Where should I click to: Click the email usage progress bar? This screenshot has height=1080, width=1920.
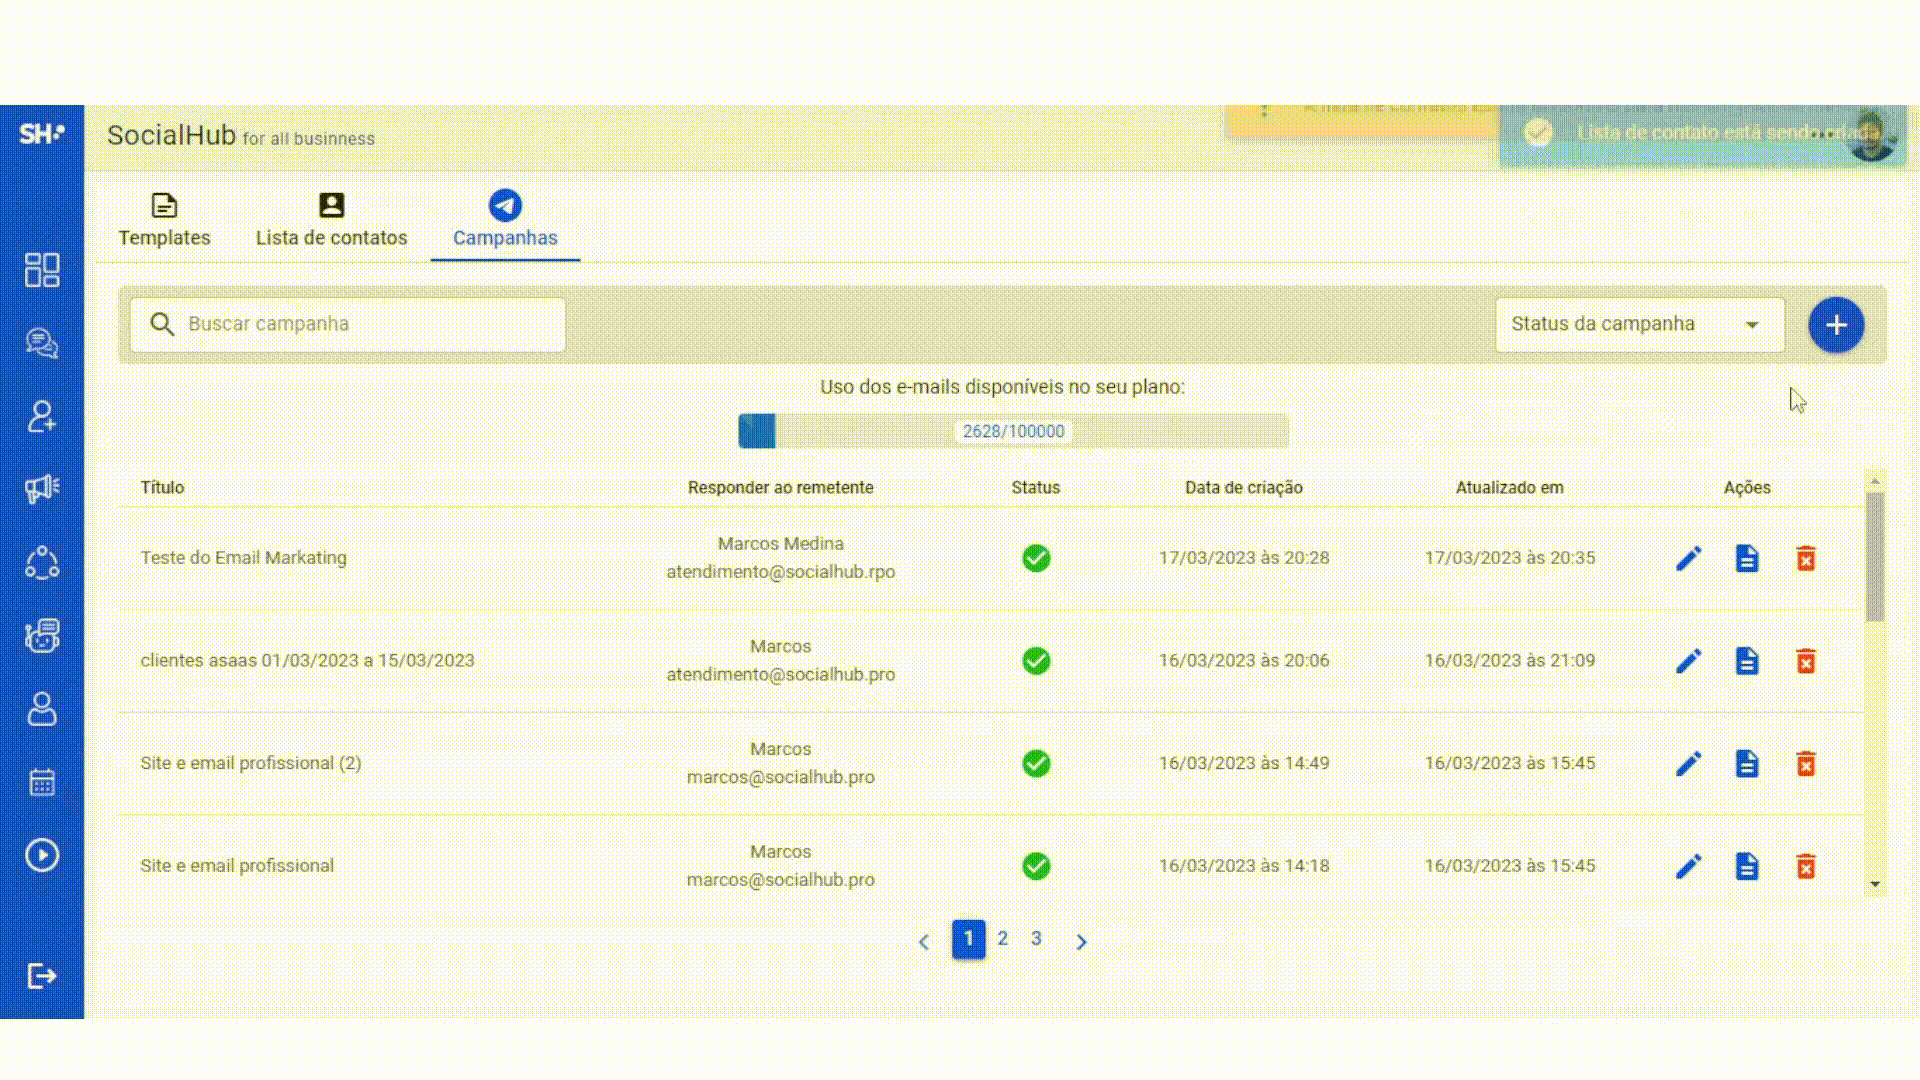tap(1013, 430)
